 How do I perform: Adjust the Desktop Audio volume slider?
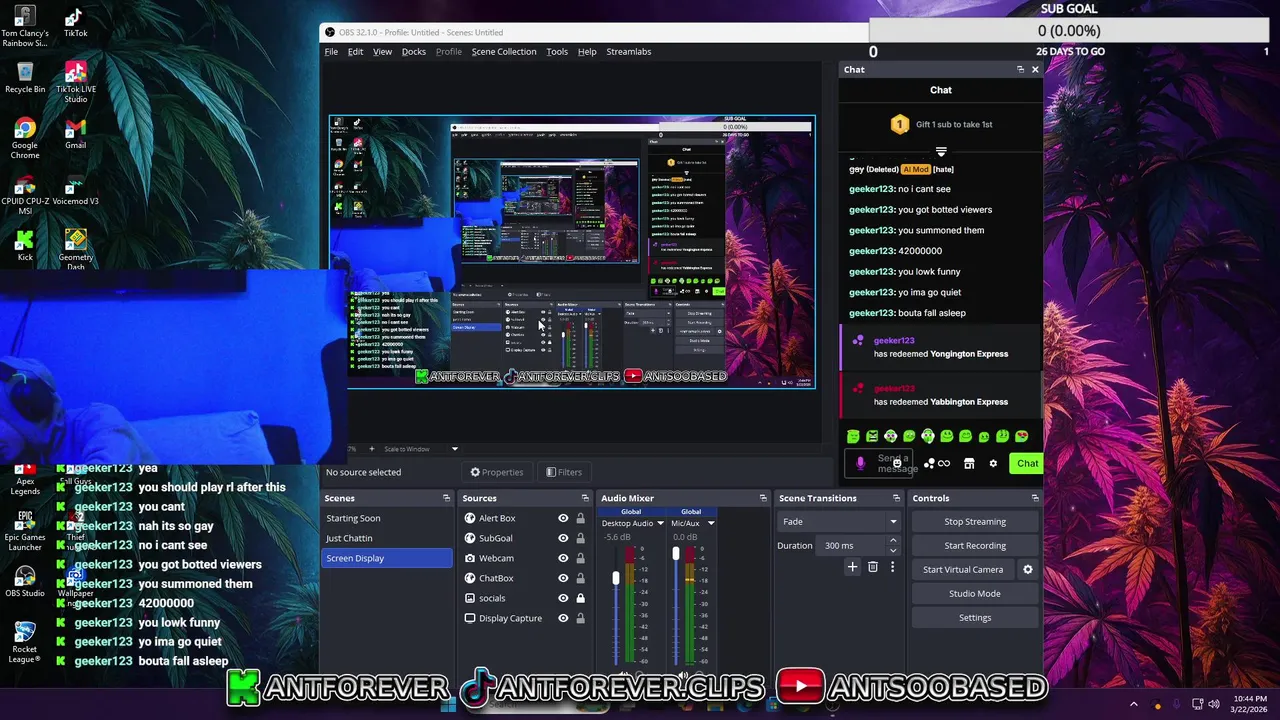point(616,578)
